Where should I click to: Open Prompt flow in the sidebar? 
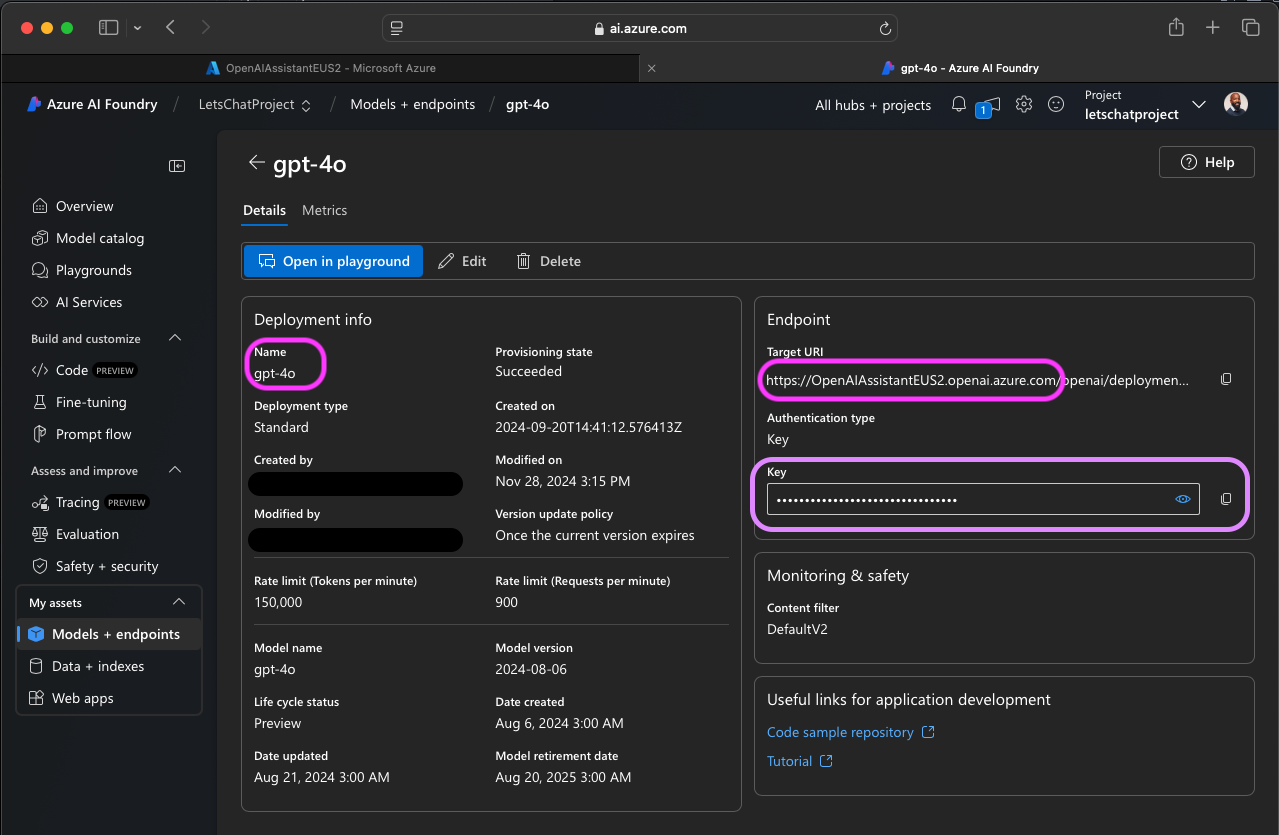(x=93, y=434)
